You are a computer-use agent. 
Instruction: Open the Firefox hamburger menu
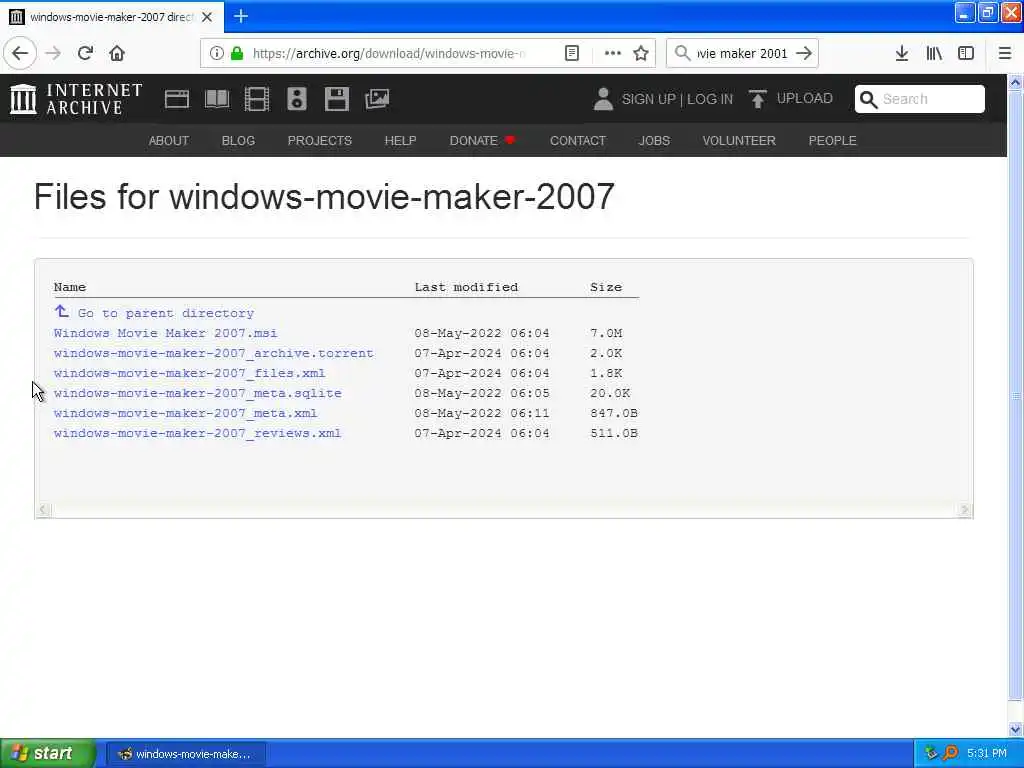[1005, 53]
